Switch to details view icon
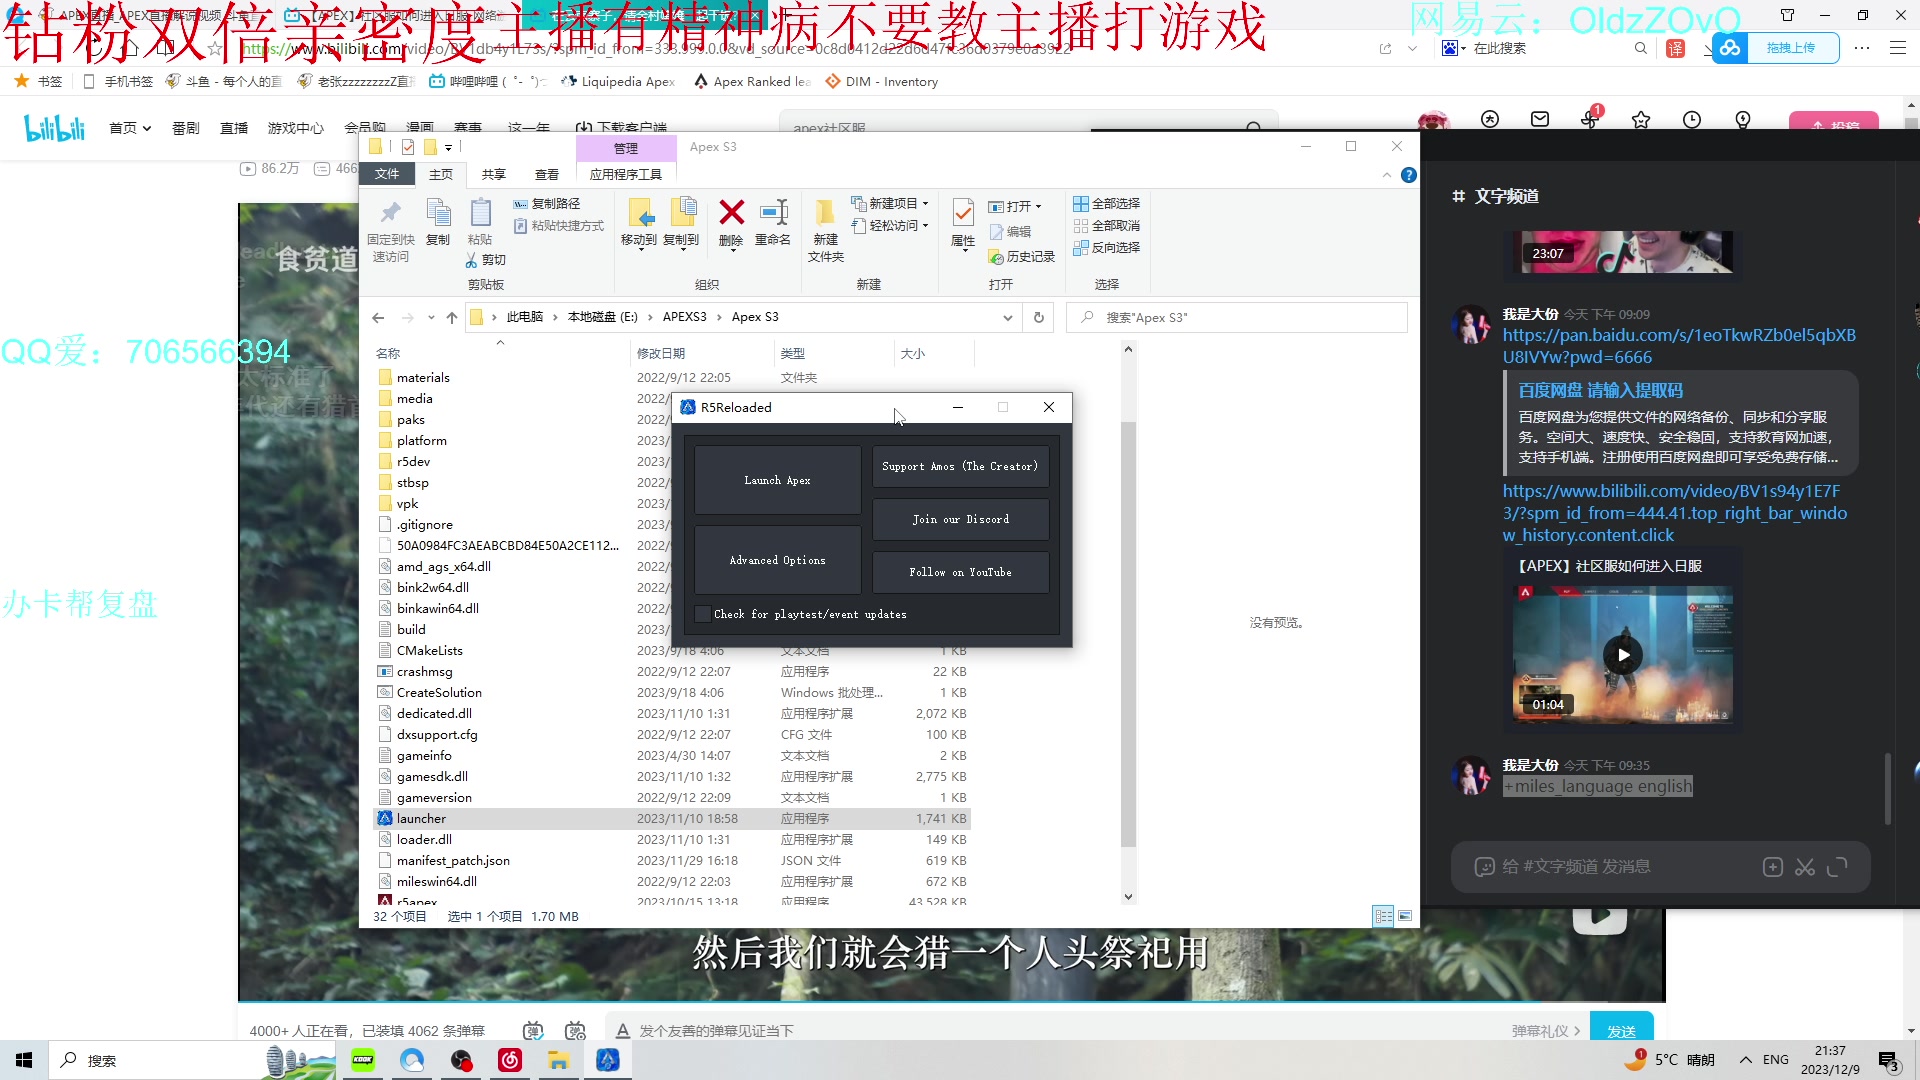1920x1080 pixels. (1383, 916)
